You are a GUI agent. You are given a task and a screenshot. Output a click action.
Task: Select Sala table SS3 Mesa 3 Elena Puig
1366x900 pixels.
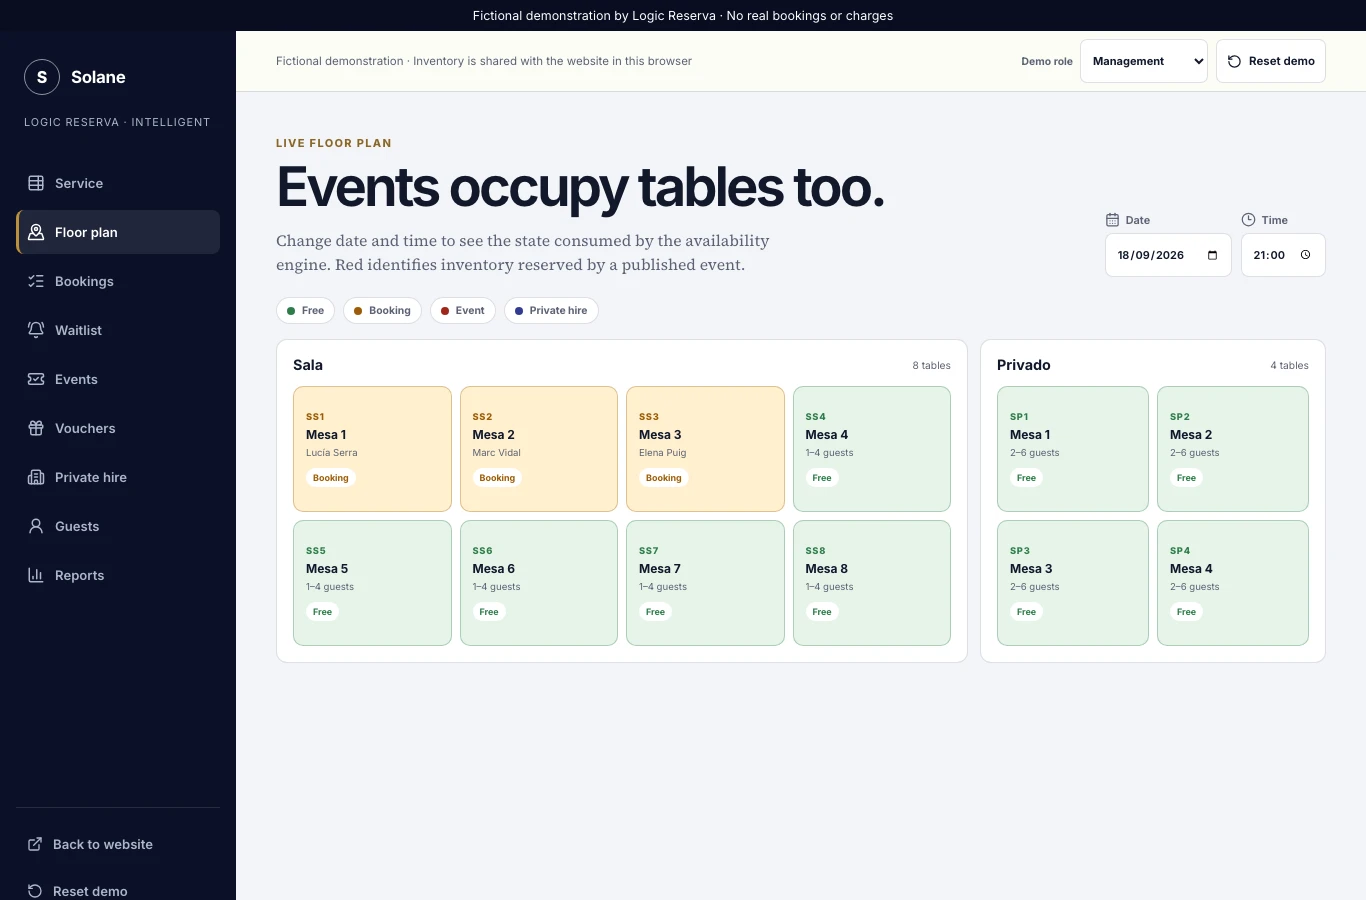pyautogui.click(x=705, y=449)
